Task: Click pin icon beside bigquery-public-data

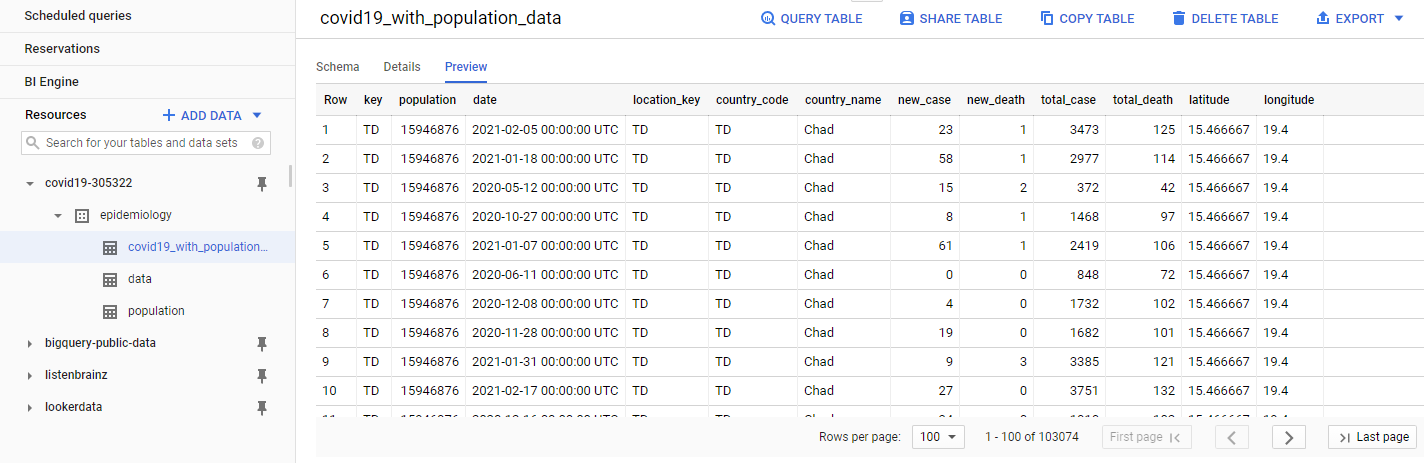Action: click(x=262, y=343)
